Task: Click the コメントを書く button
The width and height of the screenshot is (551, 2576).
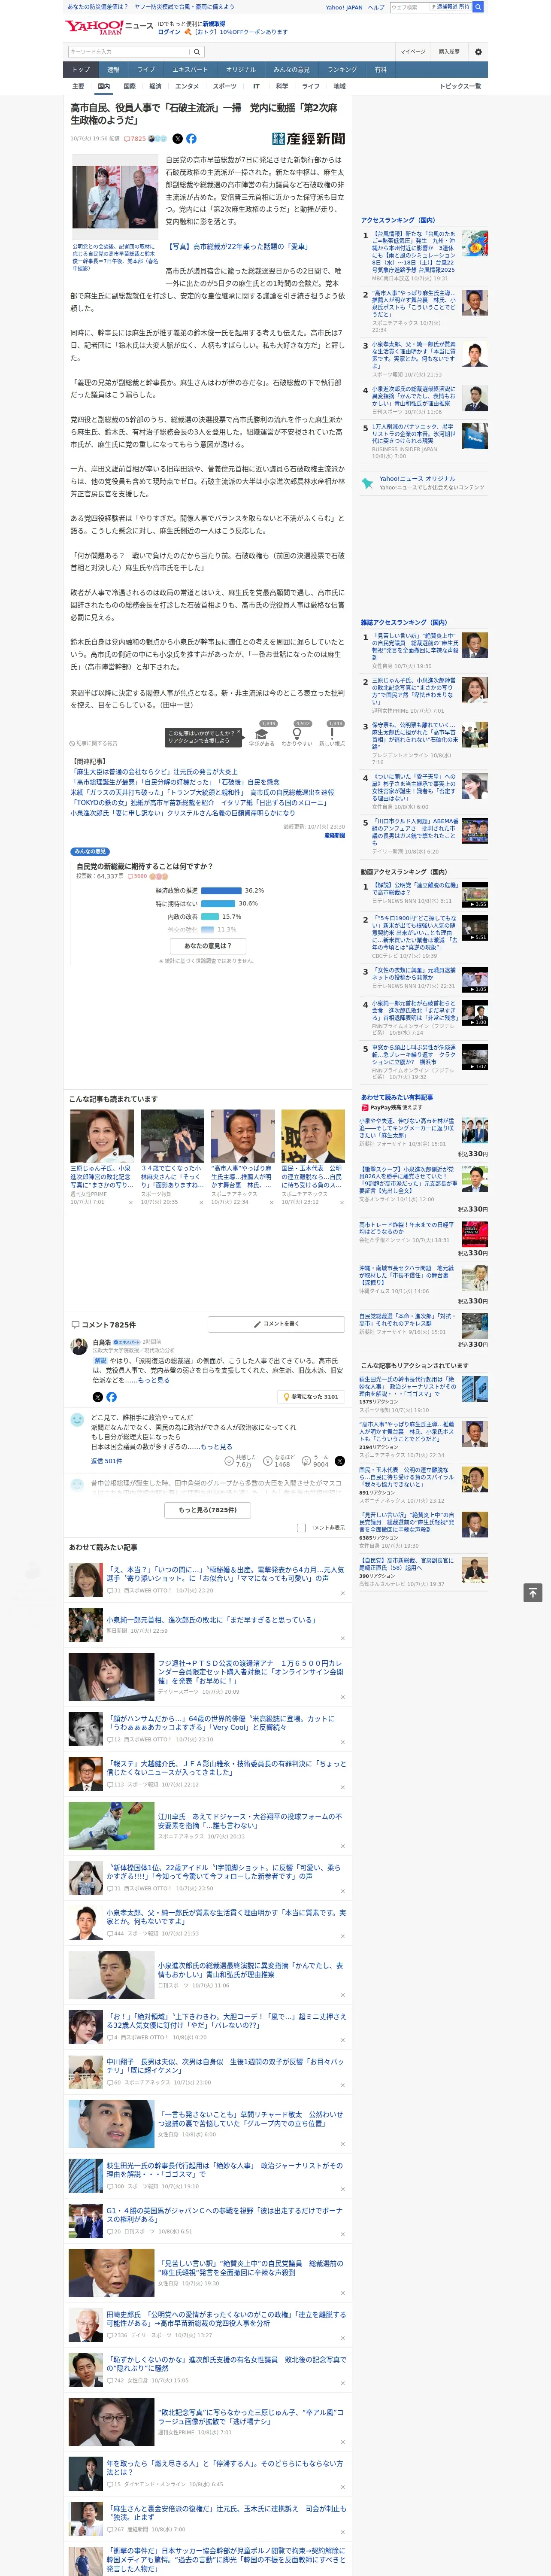Action: 276,1324
